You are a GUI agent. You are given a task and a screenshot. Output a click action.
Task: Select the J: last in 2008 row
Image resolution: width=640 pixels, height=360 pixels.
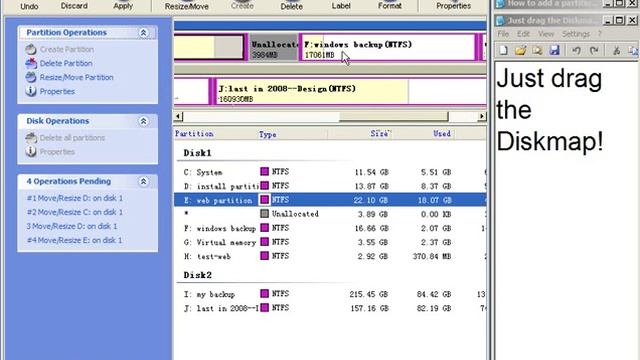click(x=330, y=308)
